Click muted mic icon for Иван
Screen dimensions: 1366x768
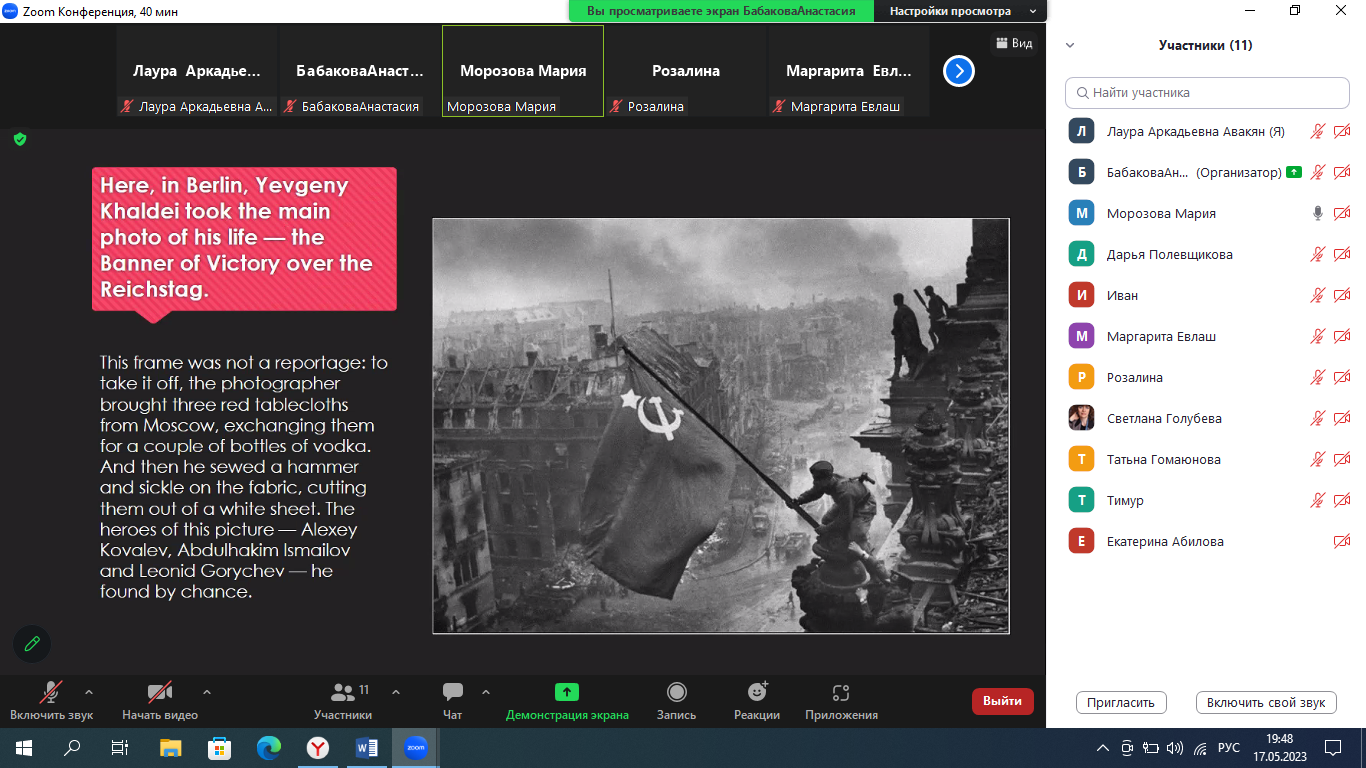(x=1318, y=295)
